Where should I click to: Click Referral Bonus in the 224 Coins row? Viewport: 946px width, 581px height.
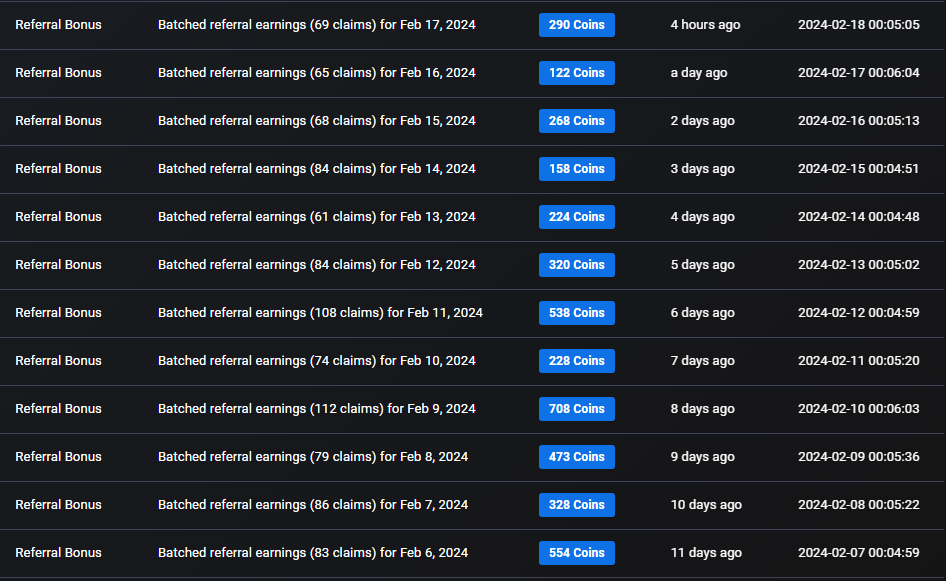pos(59,217)
